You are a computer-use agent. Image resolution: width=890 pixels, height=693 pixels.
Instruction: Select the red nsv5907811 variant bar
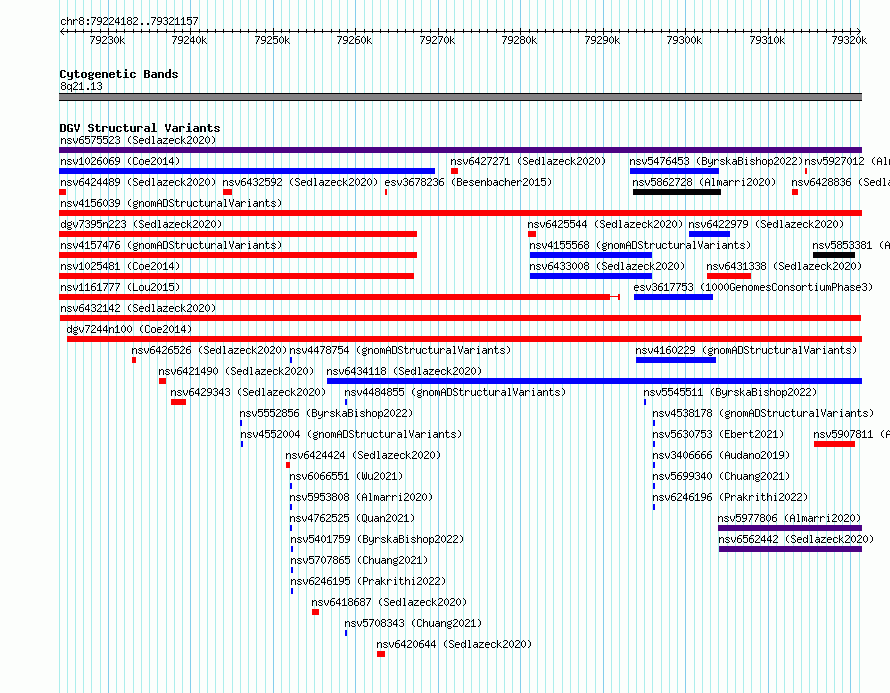pos(834,444)
